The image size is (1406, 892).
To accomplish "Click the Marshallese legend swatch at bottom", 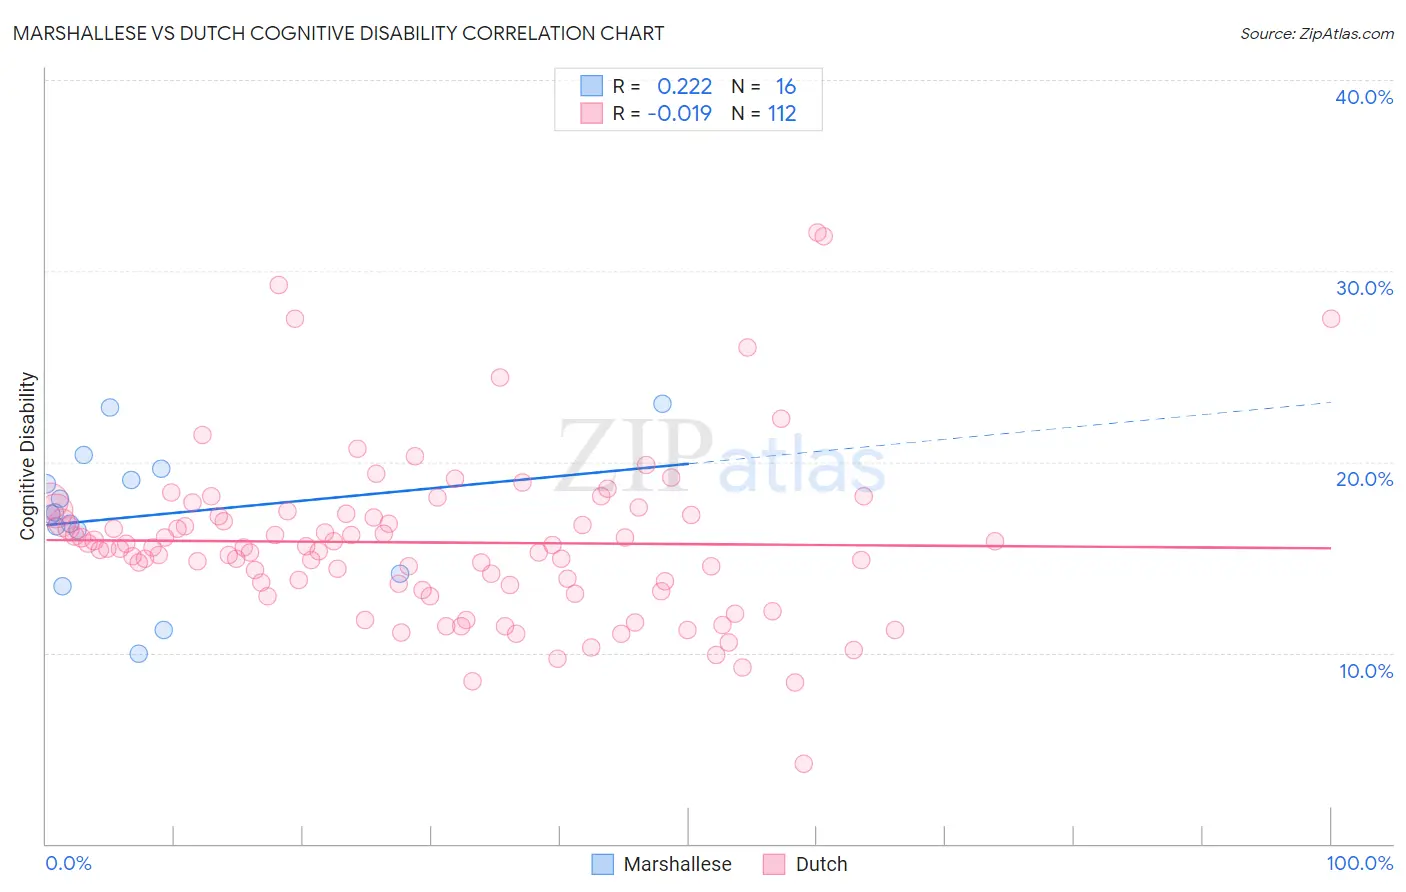I will point(602,864).
